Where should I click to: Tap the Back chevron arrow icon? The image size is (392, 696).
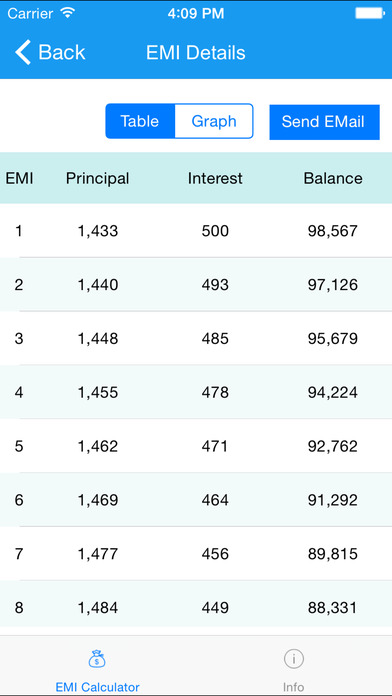(x=23, y=52)
